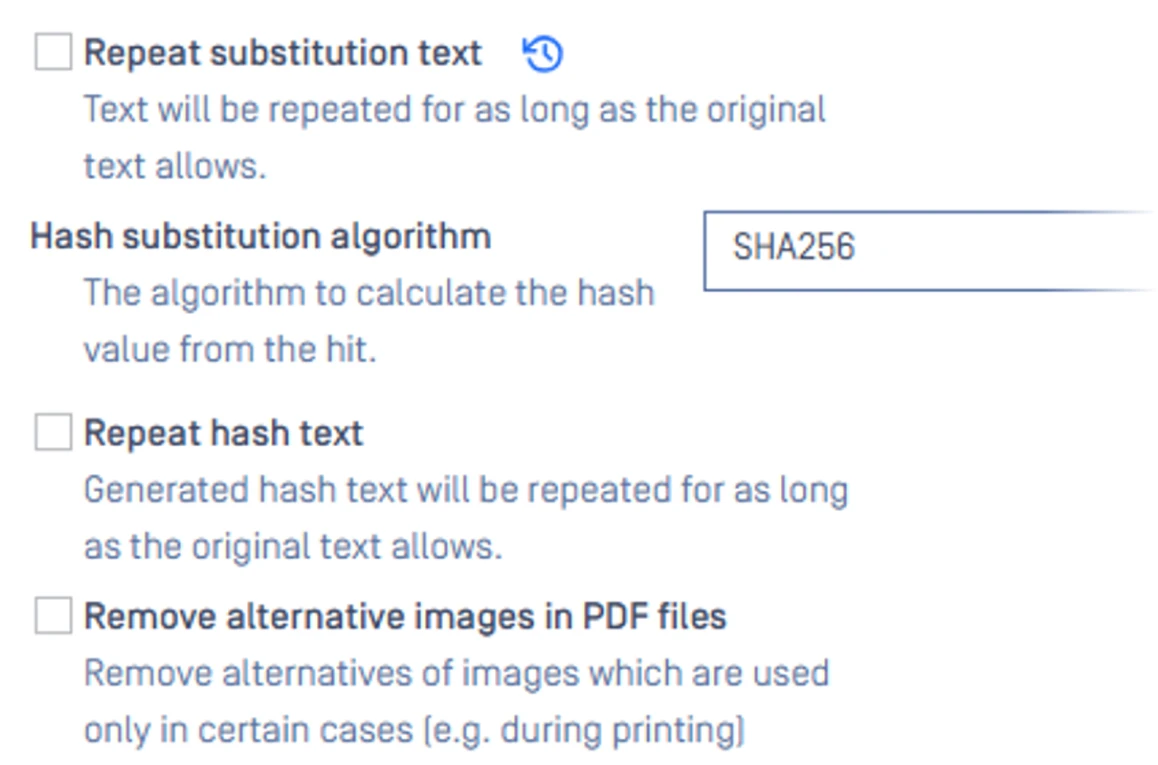Viewport: 1158px width, 765px height.
Task: Click the "Repeat substitution text" label
Action: (x=283, y=53)
